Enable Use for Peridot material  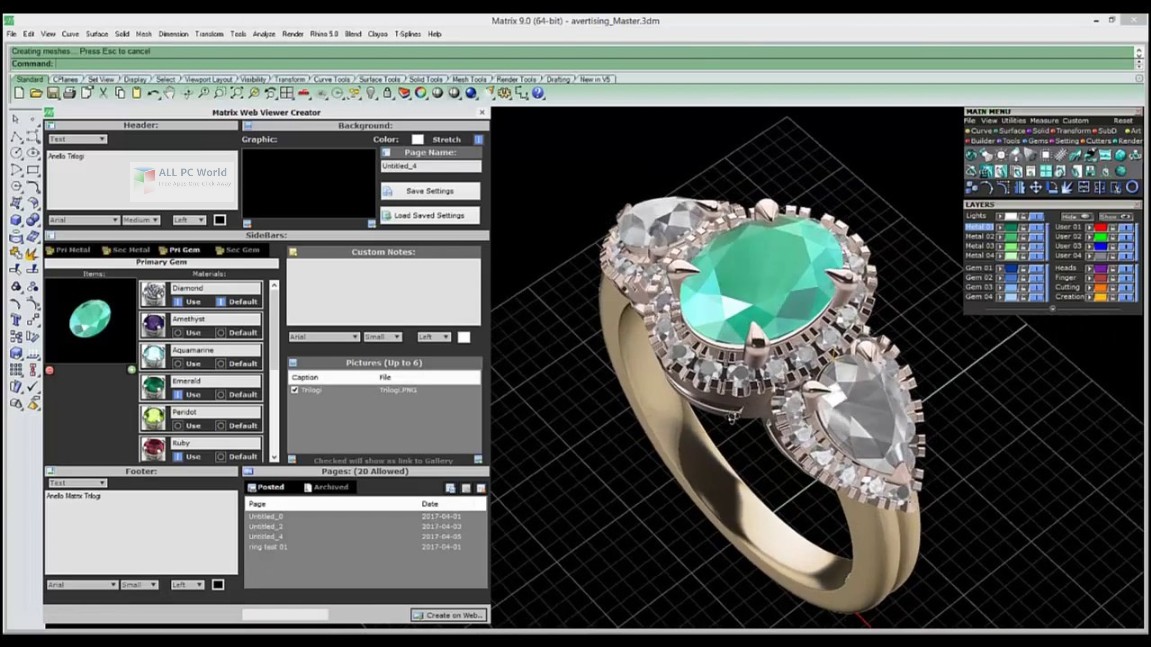pos(178,425)
